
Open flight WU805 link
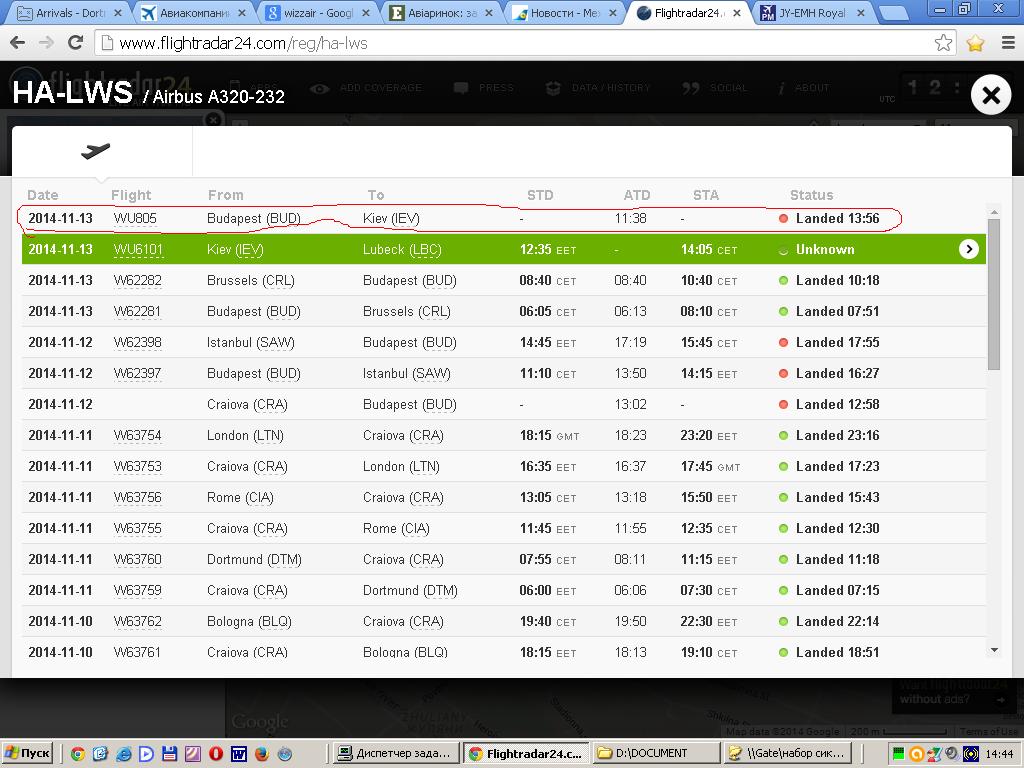coord(135,218)
